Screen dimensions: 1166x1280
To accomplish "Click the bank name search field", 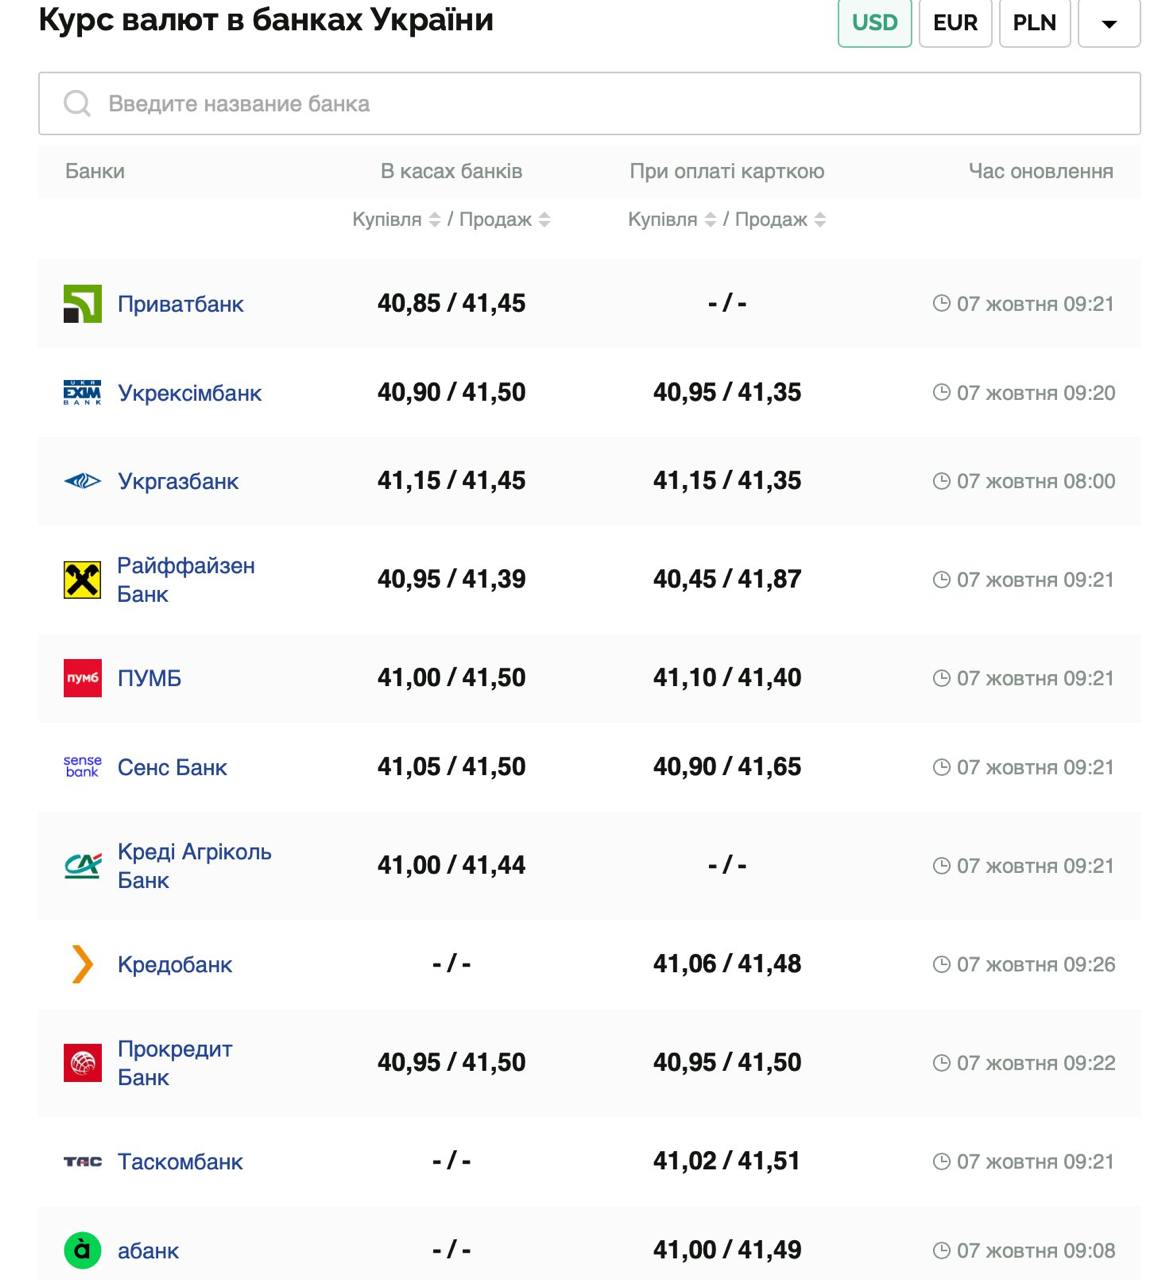I will [589, 103].
